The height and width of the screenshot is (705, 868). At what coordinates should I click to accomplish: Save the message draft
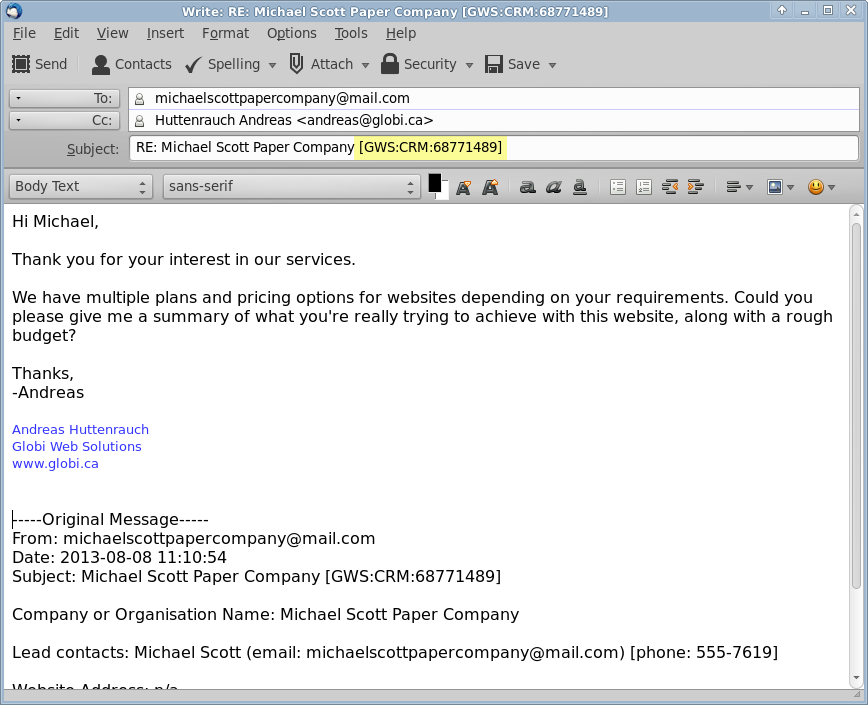(512, 64)
